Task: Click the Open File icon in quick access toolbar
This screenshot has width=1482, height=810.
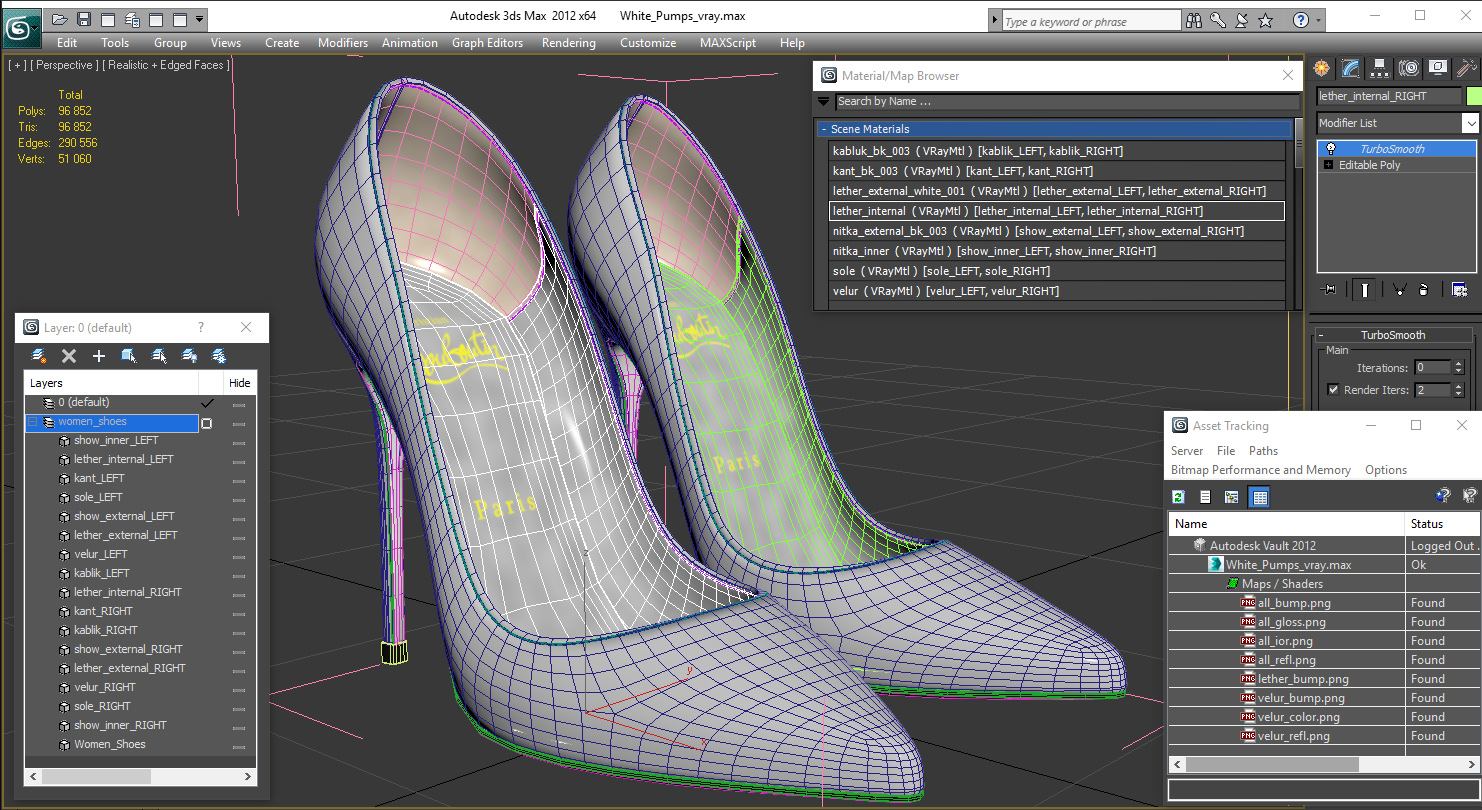Action: (x=60, y=19)
